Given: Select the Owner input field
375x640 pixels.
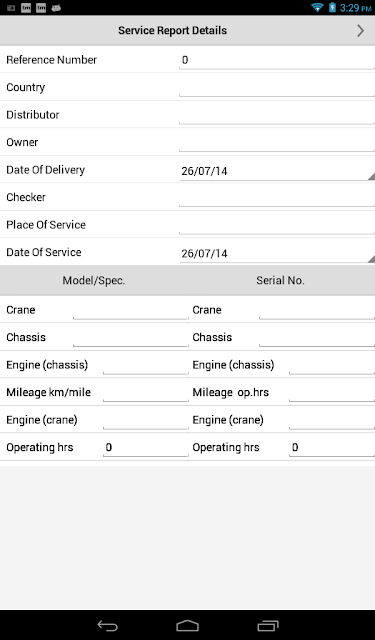Looking at the screenshot, I should pyautogui.click(x=277, y=142).
